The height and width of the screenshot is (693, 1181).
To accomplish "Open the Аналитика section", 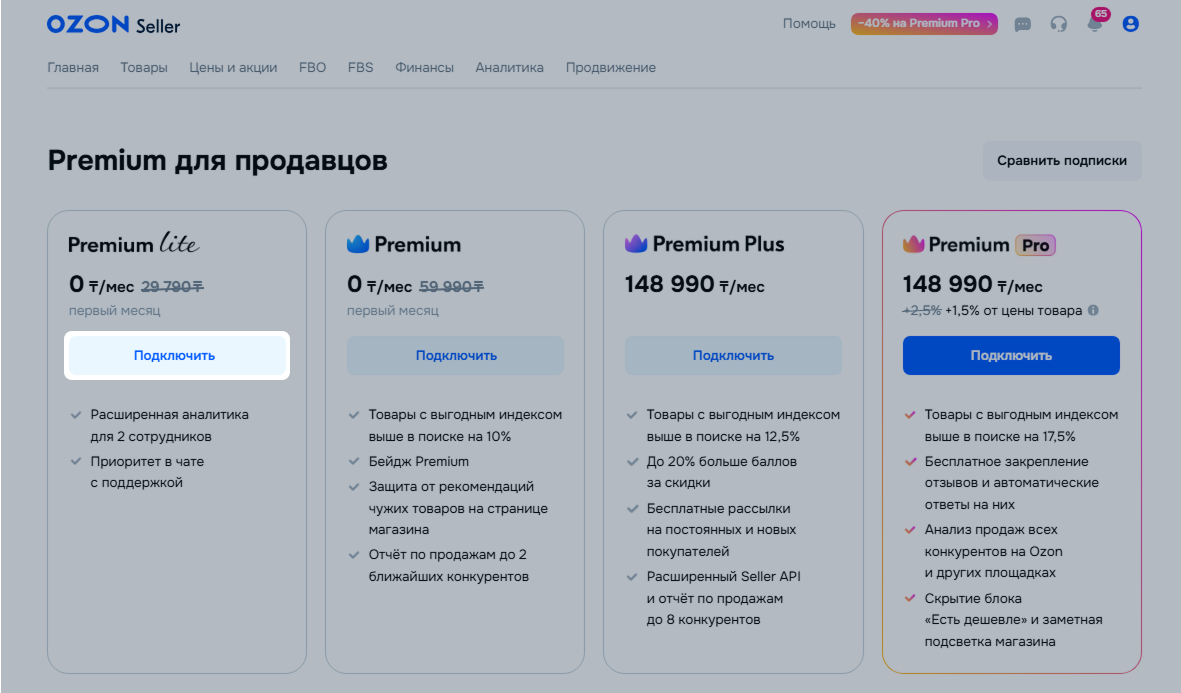I will pyautogui.click(x=509, y=68).
